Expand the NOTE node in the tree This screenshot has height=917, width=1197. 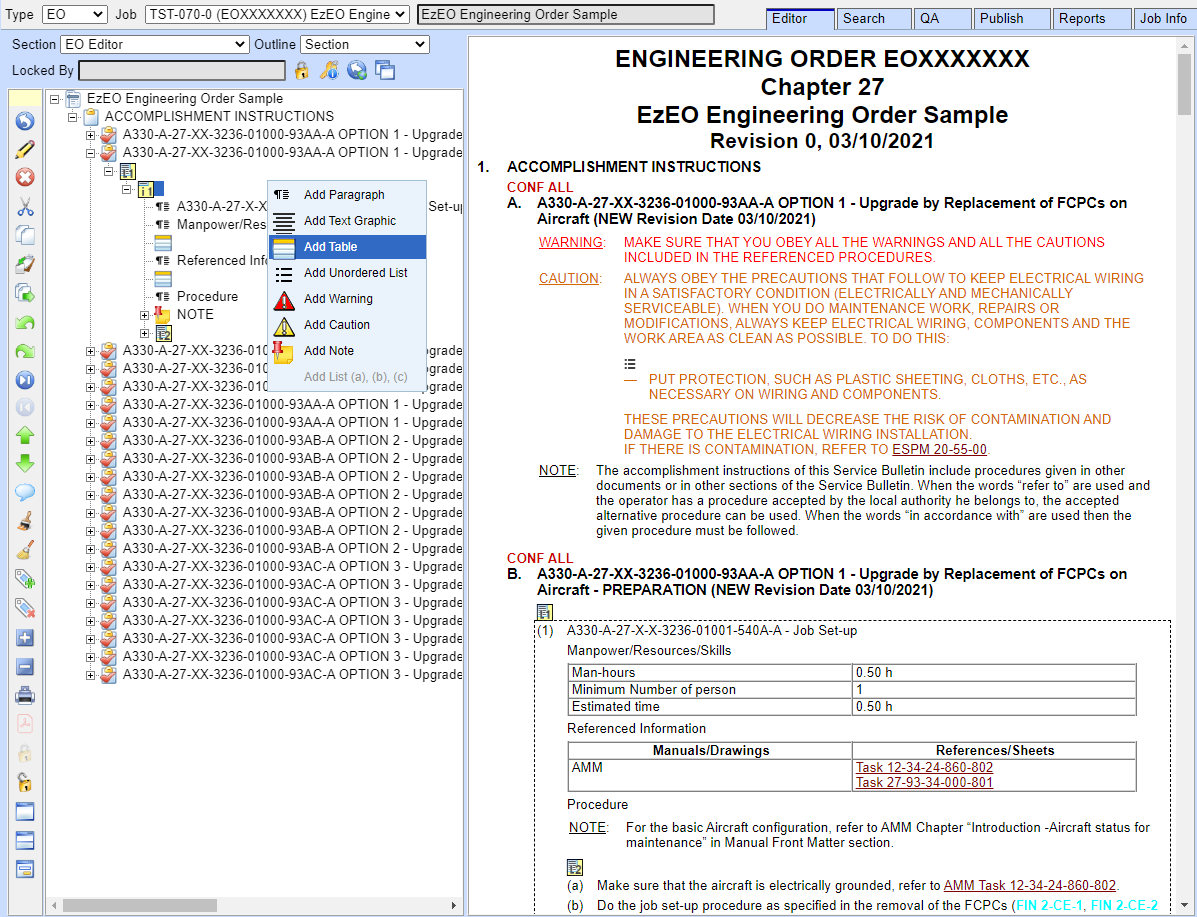click(x=144, y=315)
